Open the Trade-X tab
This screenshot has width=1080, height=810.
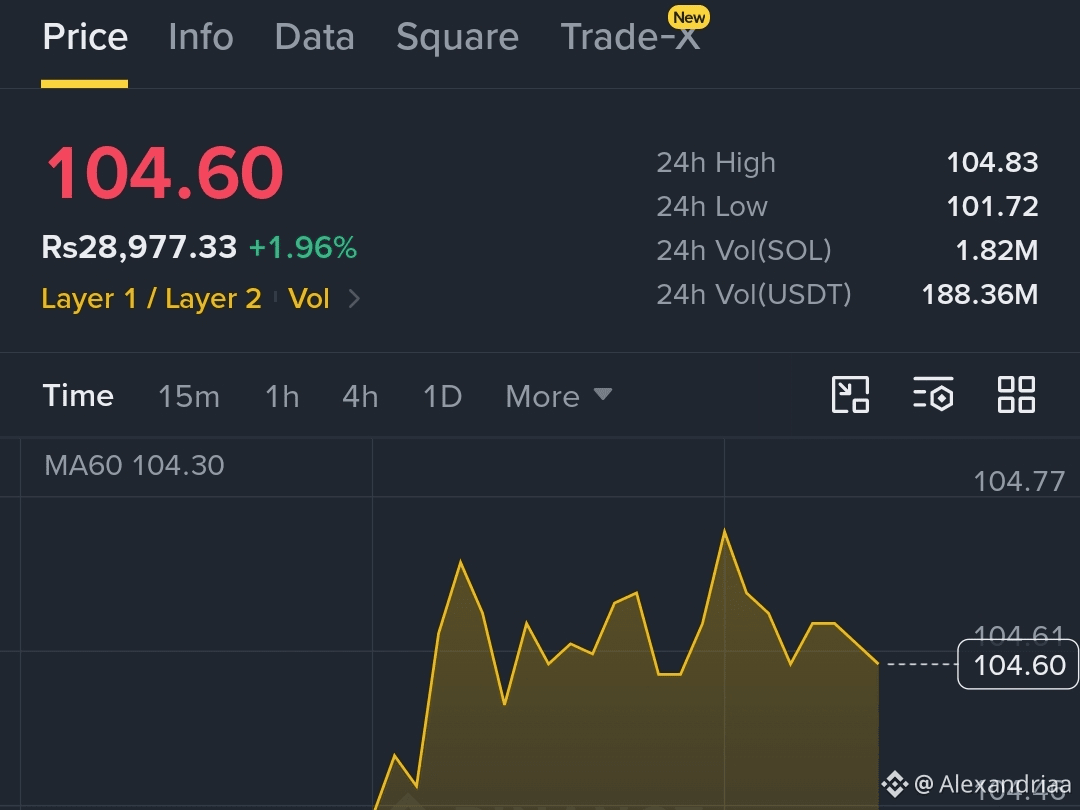630,37
